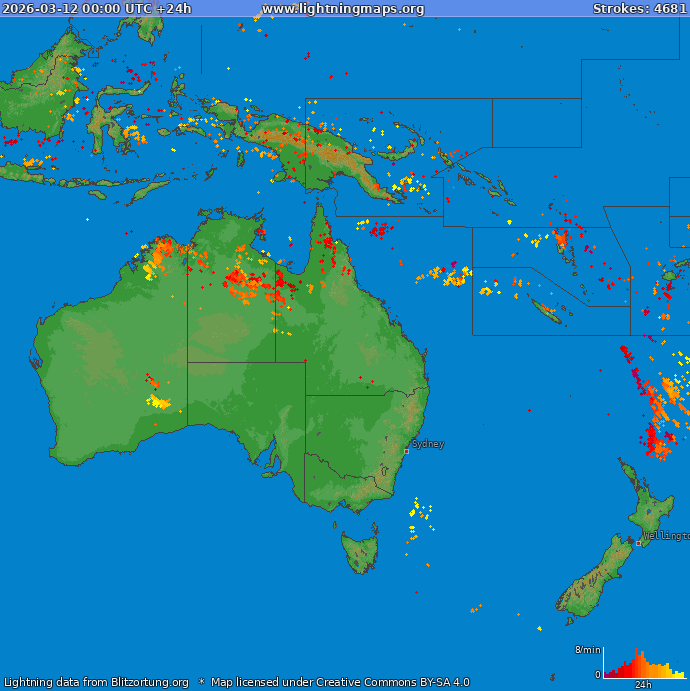Viewport: 690px width, 691px height.
Task: Click the island of Tasmania
Action: tap(360, 552)
